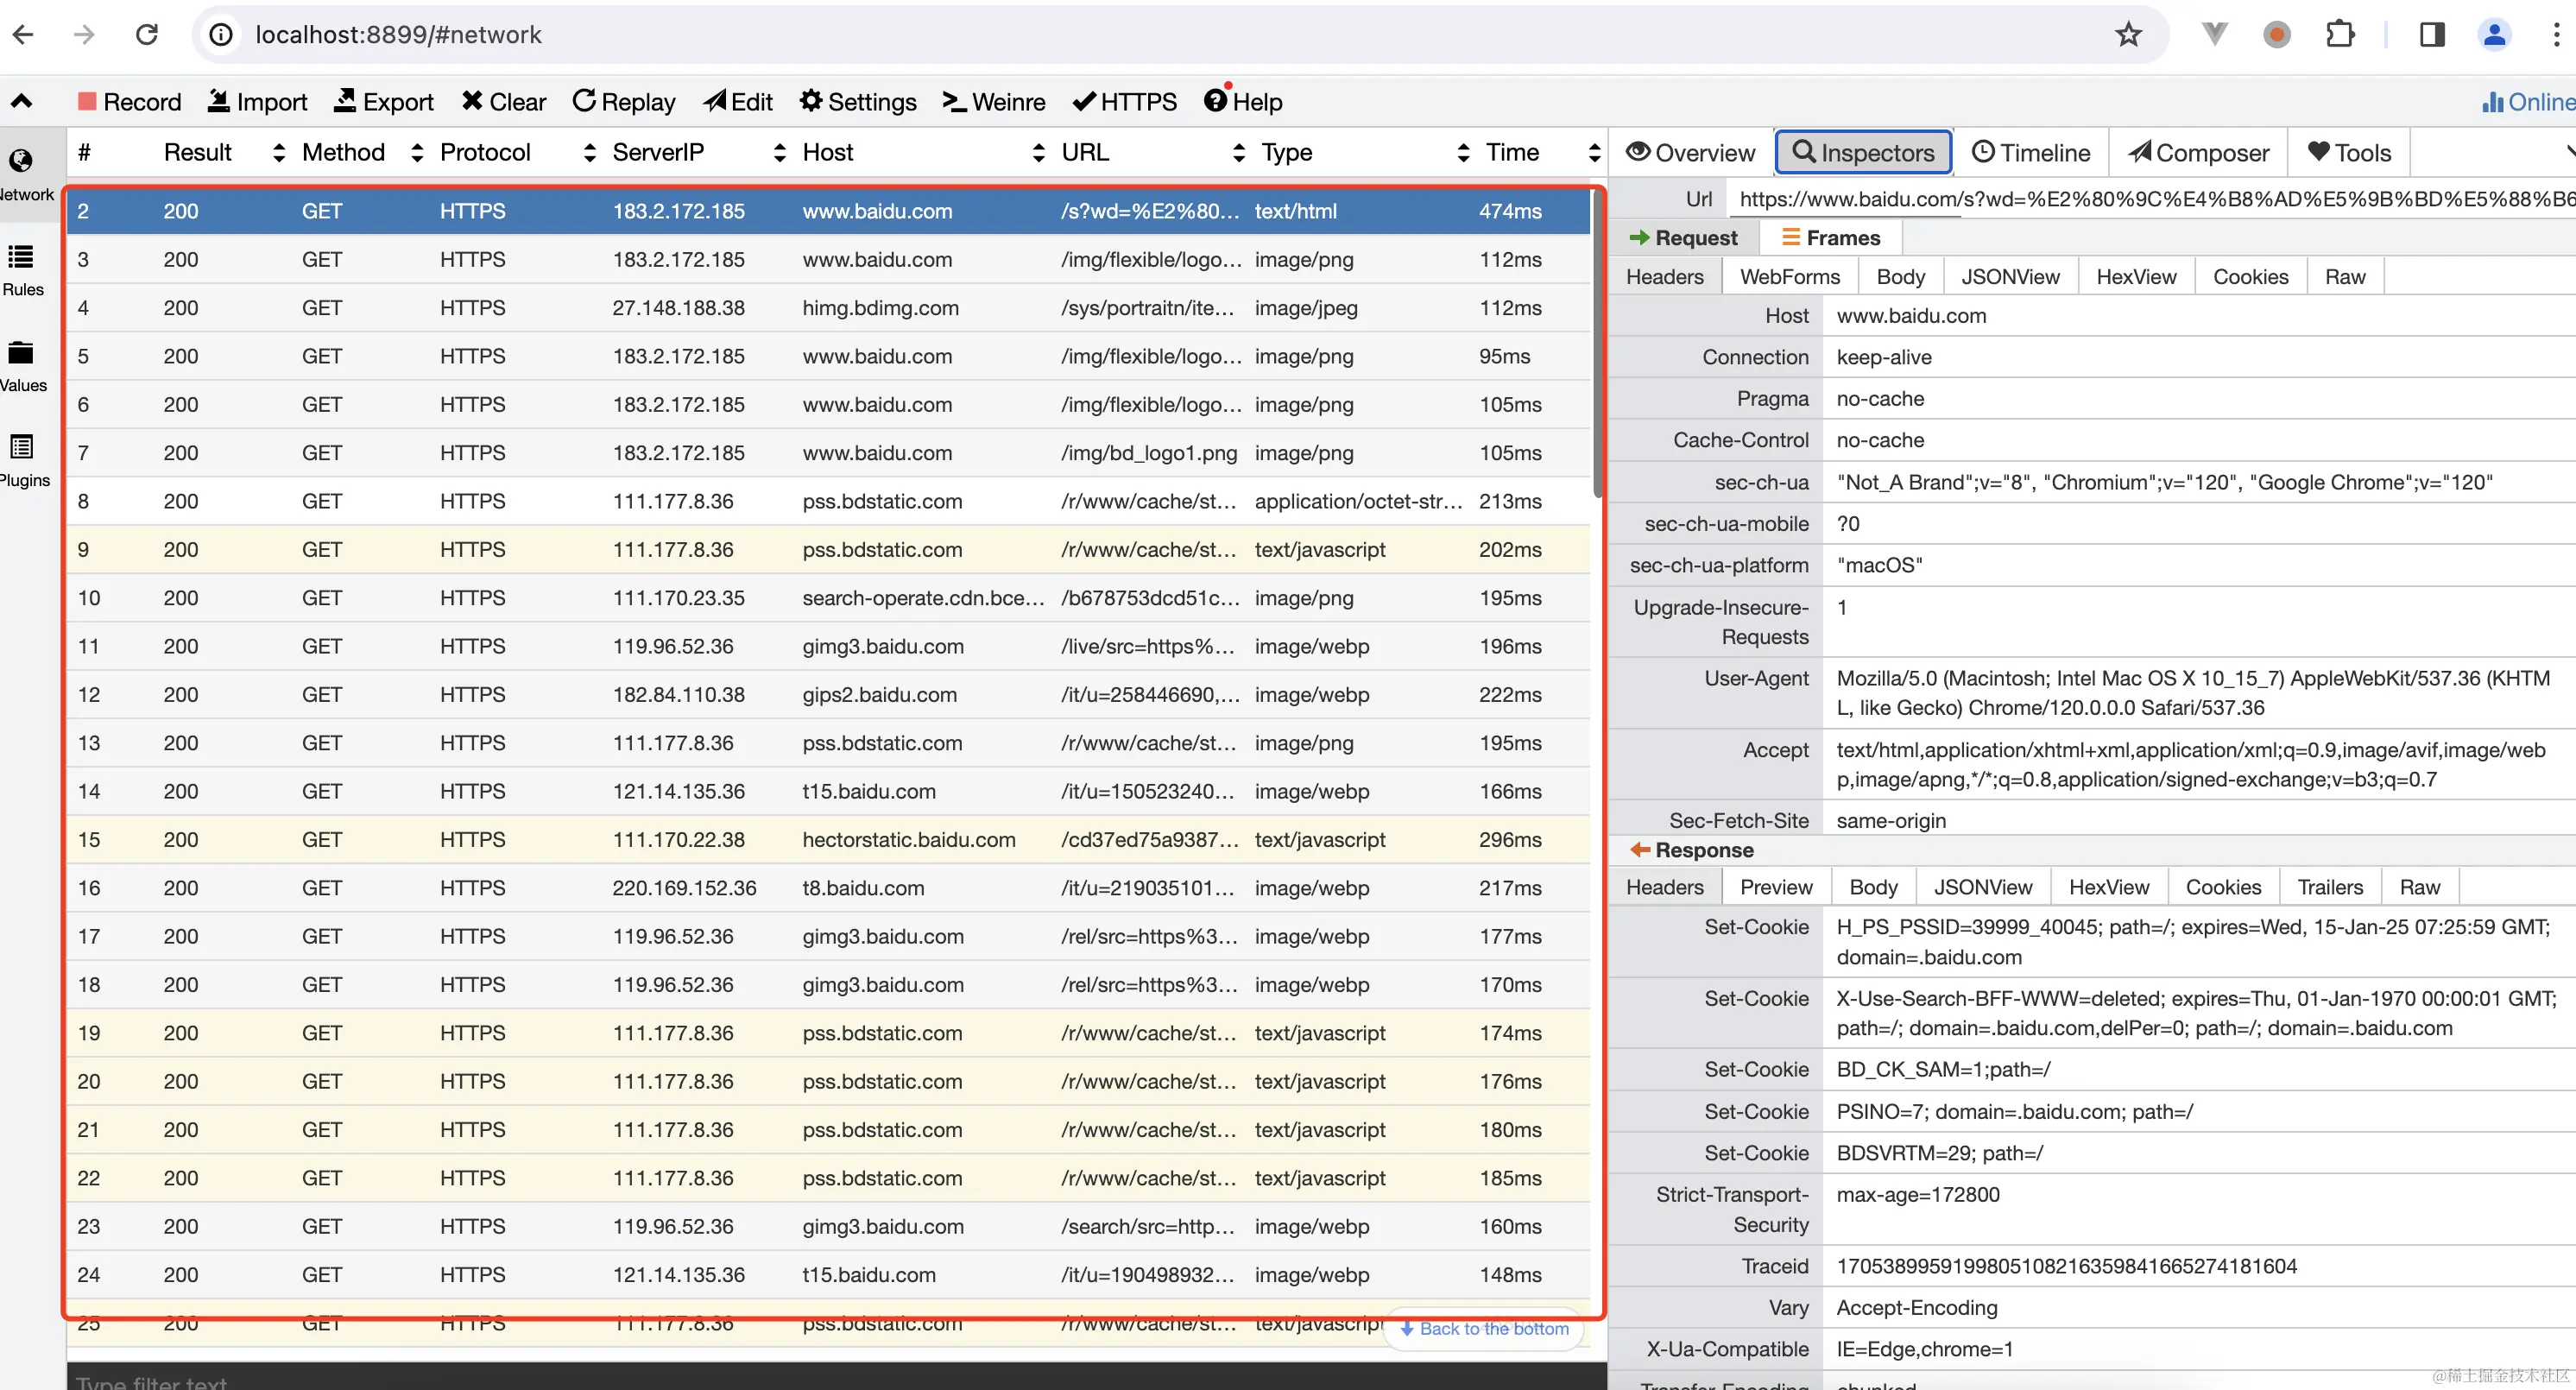Open the Import tool
This screenshot has height=1390, width=2576.
point(257,102)
